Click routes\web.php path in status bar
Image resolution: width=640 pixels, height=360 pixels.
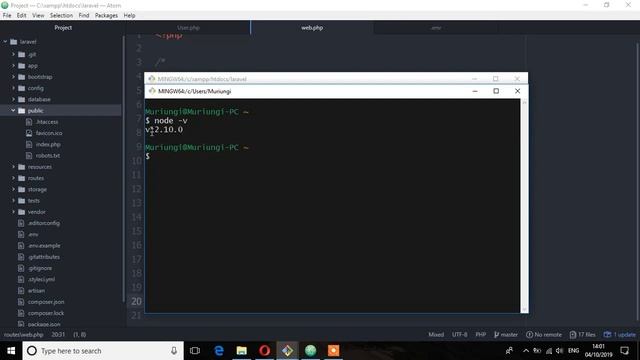(x=23, y=335)
